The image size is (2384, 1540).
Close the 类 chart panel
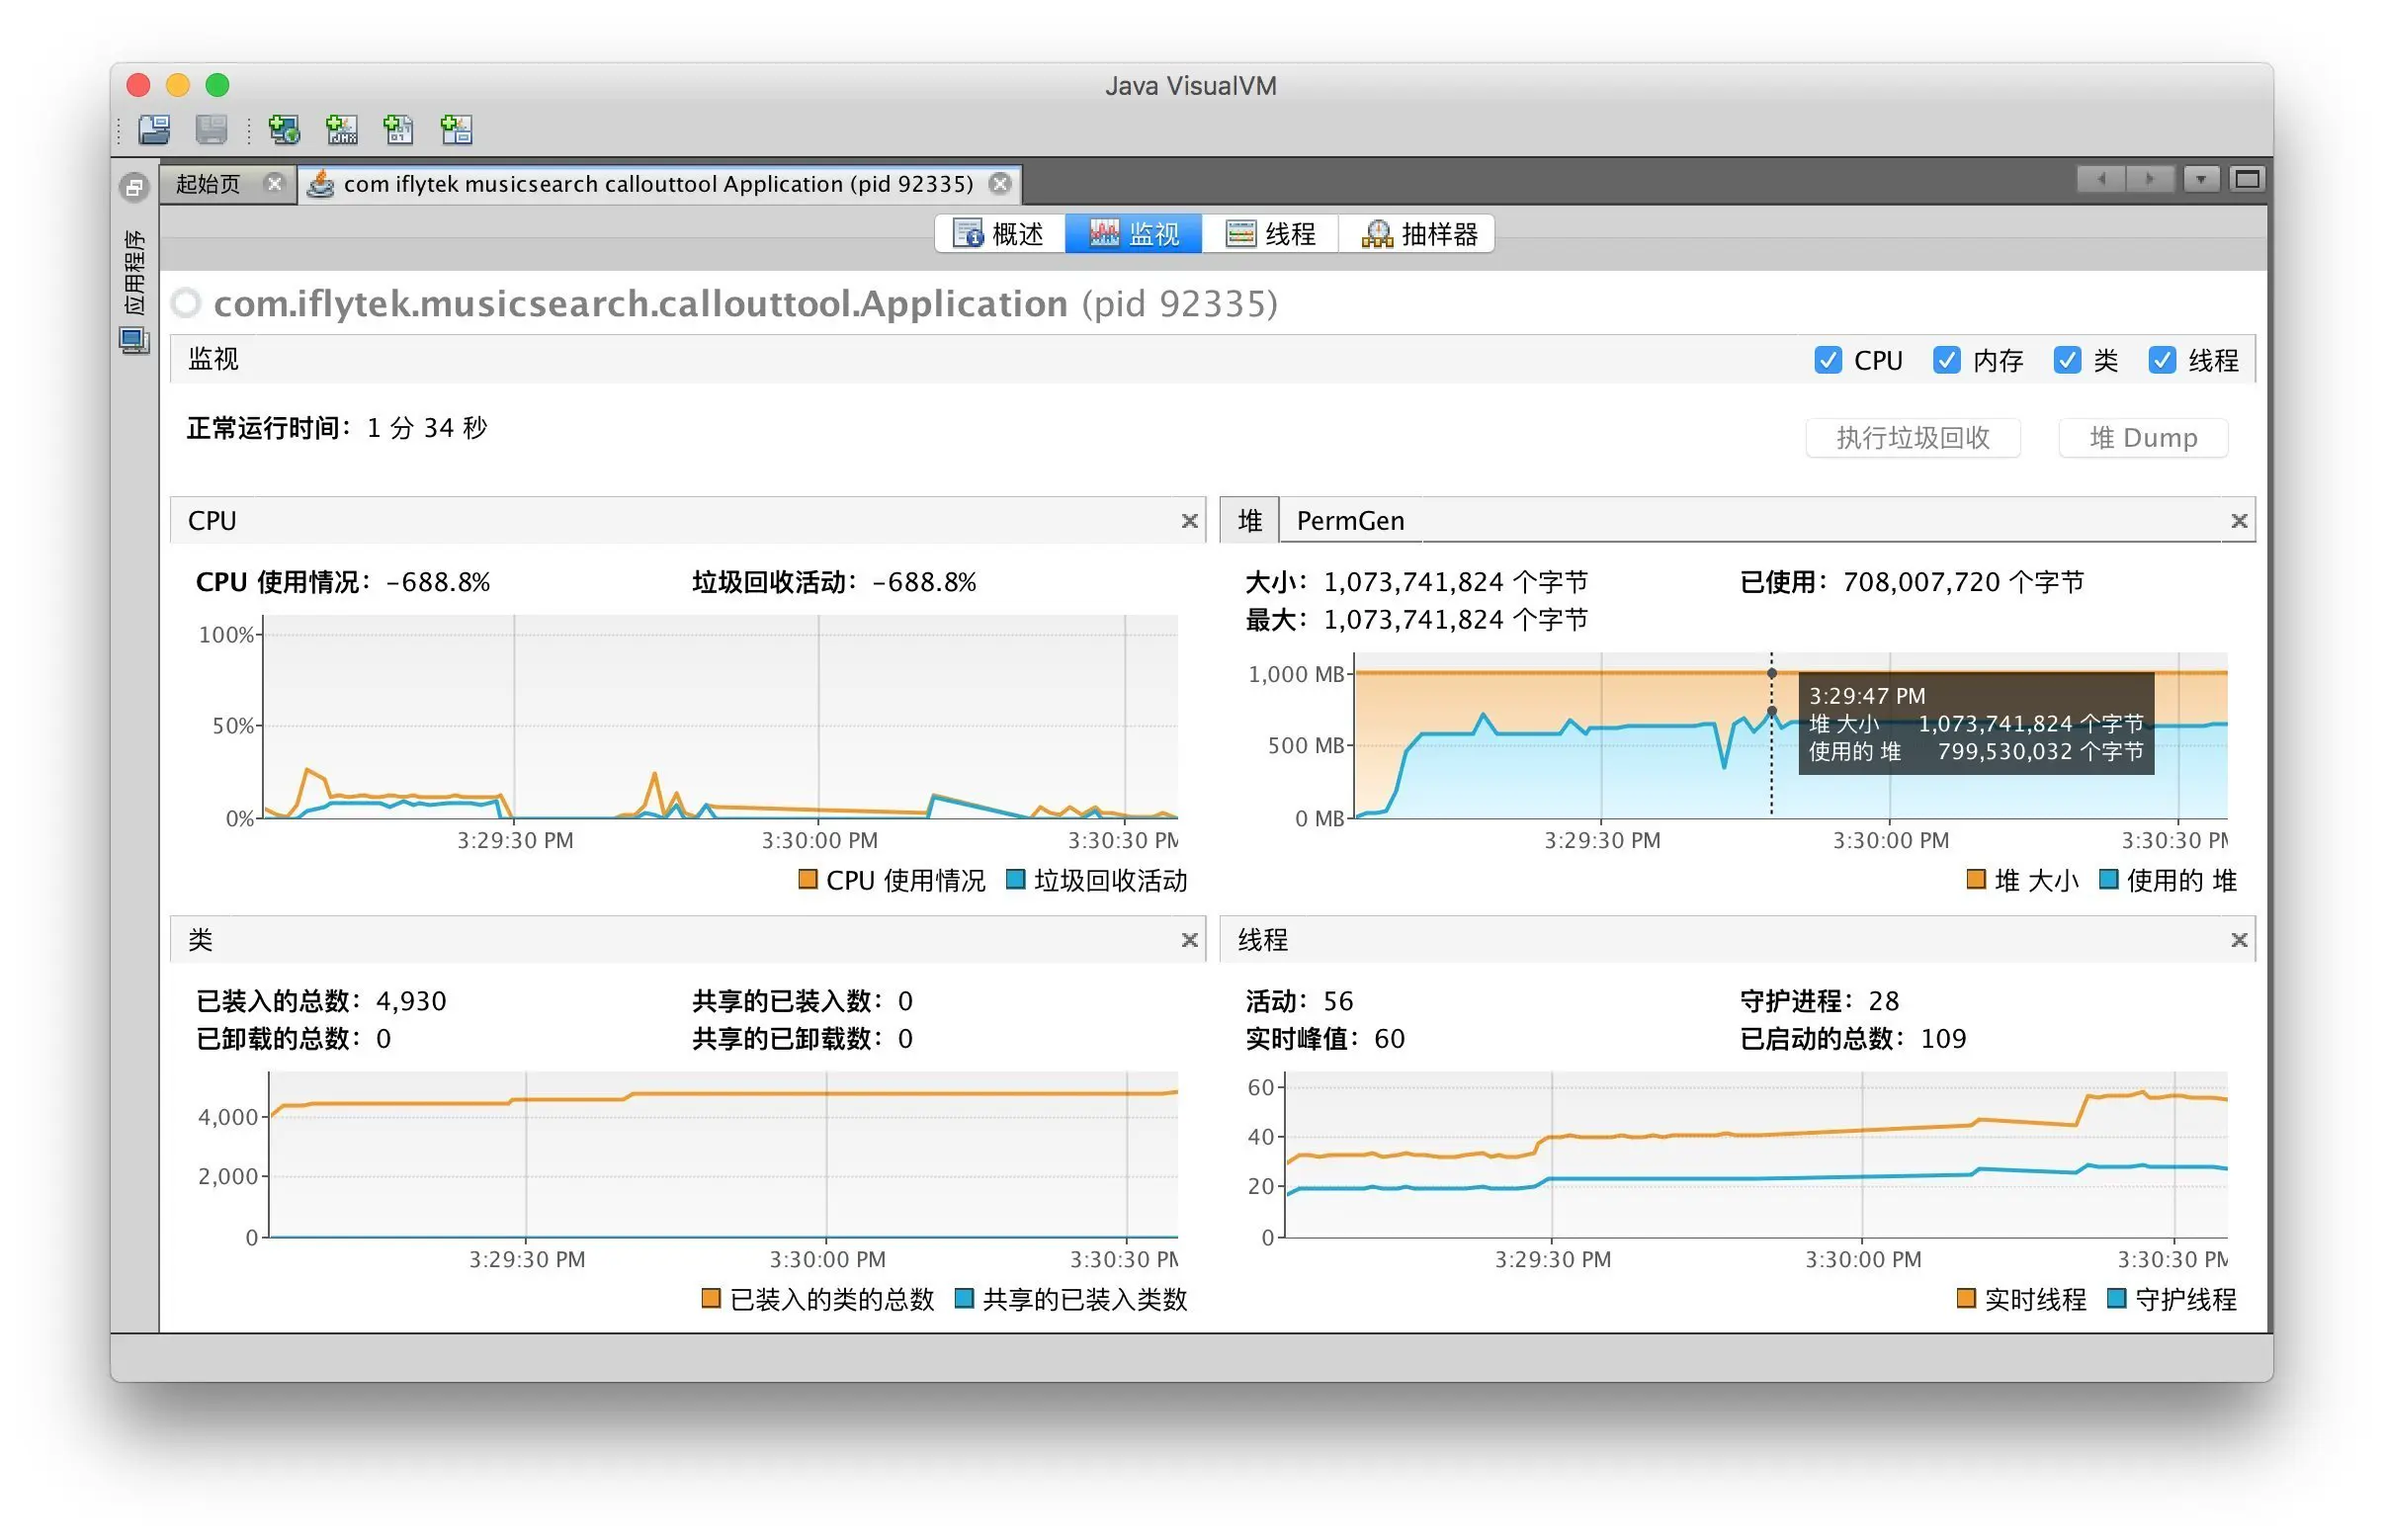pyautogui.click(x=1189, y=940)
